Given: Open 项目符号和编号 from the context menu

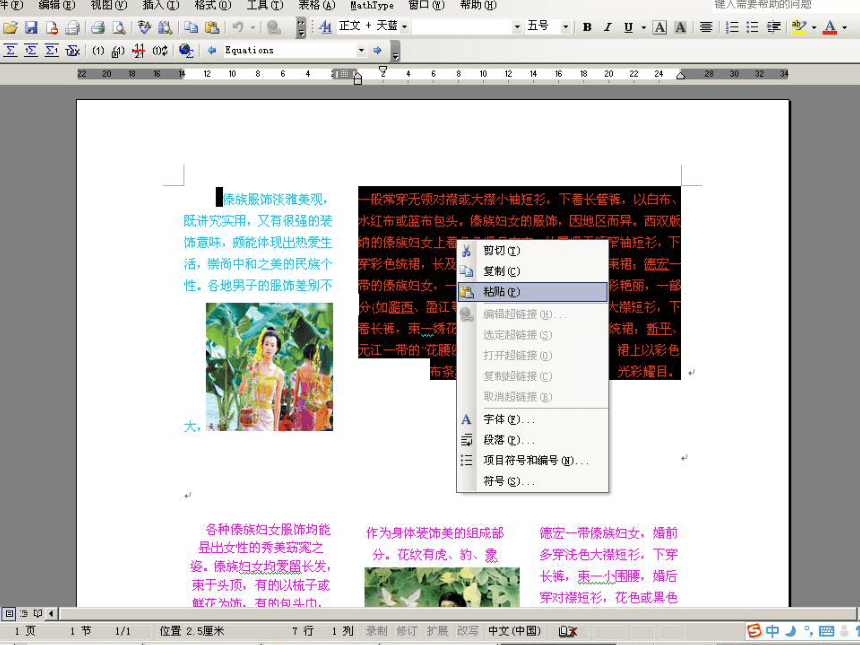Looking at the screenshot, I should coord(533,461).
